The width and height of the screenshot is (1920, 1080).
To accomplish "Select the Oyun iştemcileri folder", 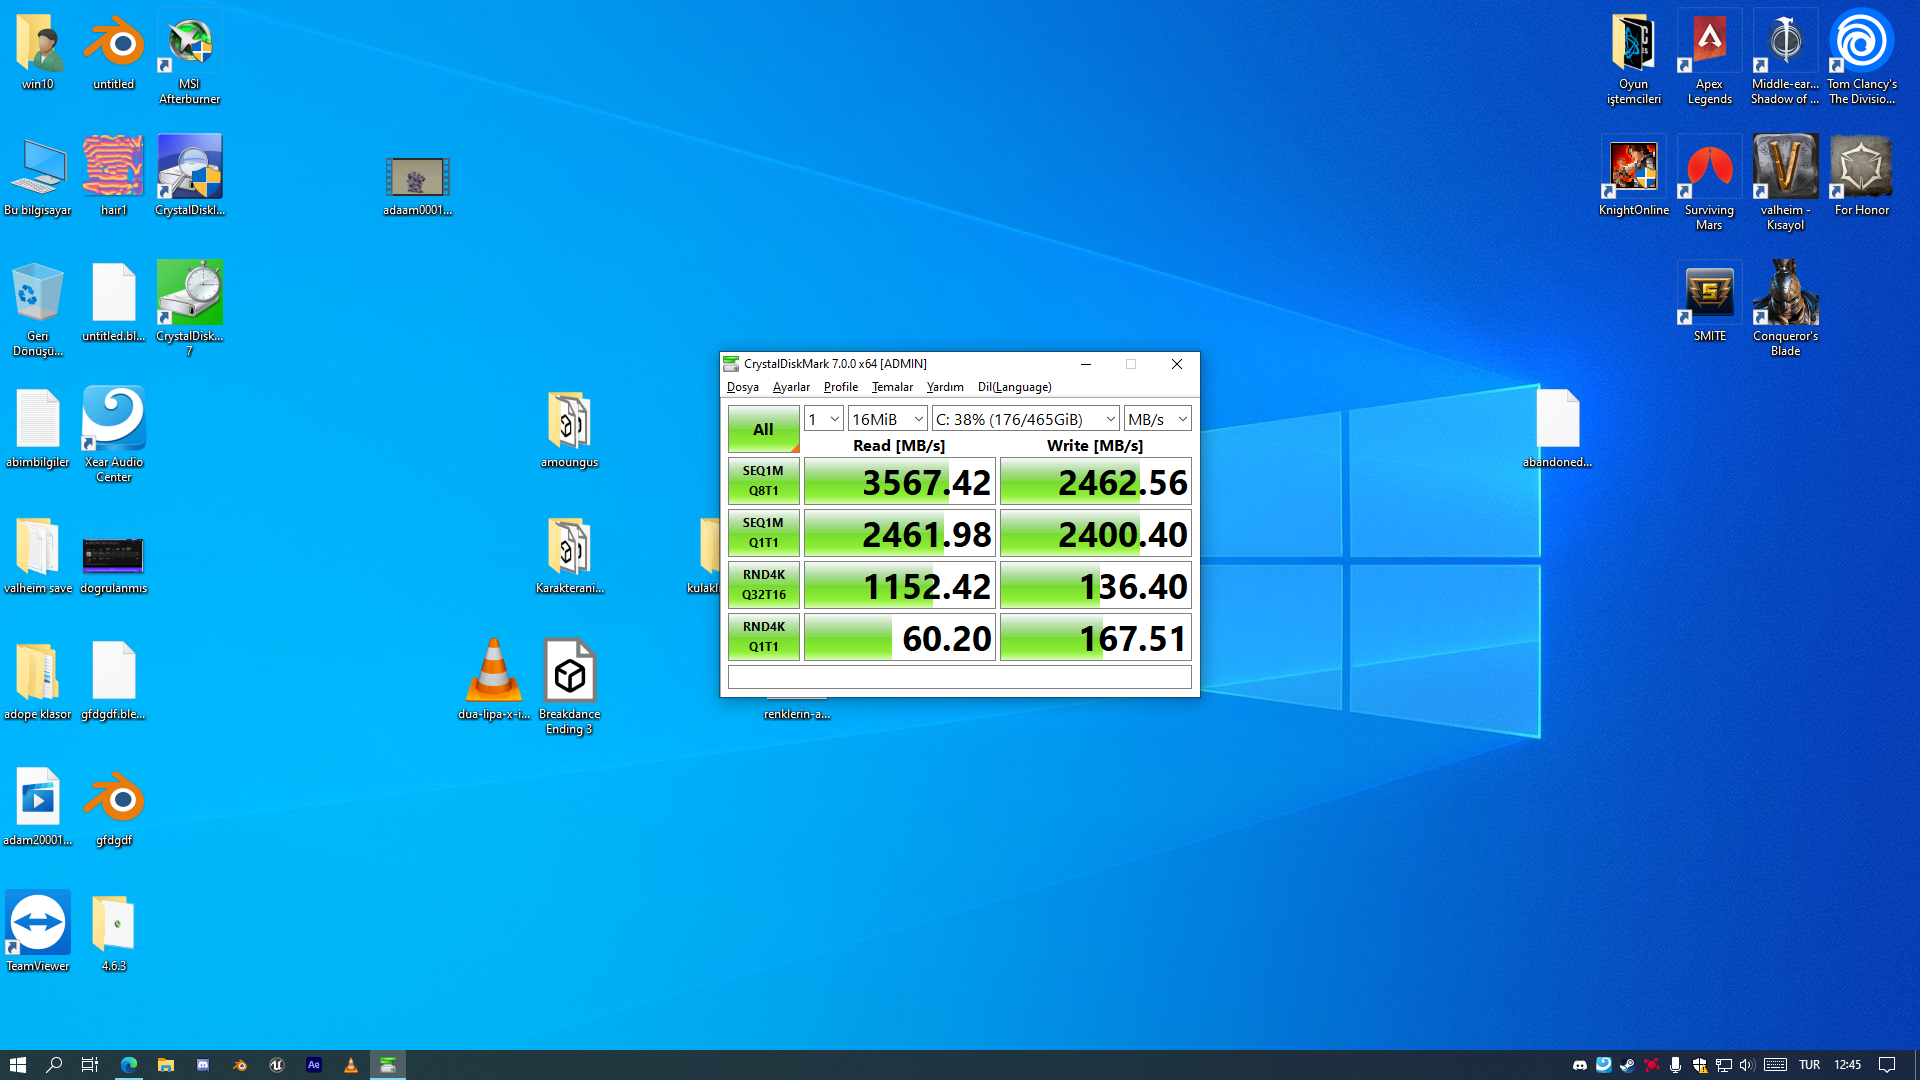I will 1634,58.
